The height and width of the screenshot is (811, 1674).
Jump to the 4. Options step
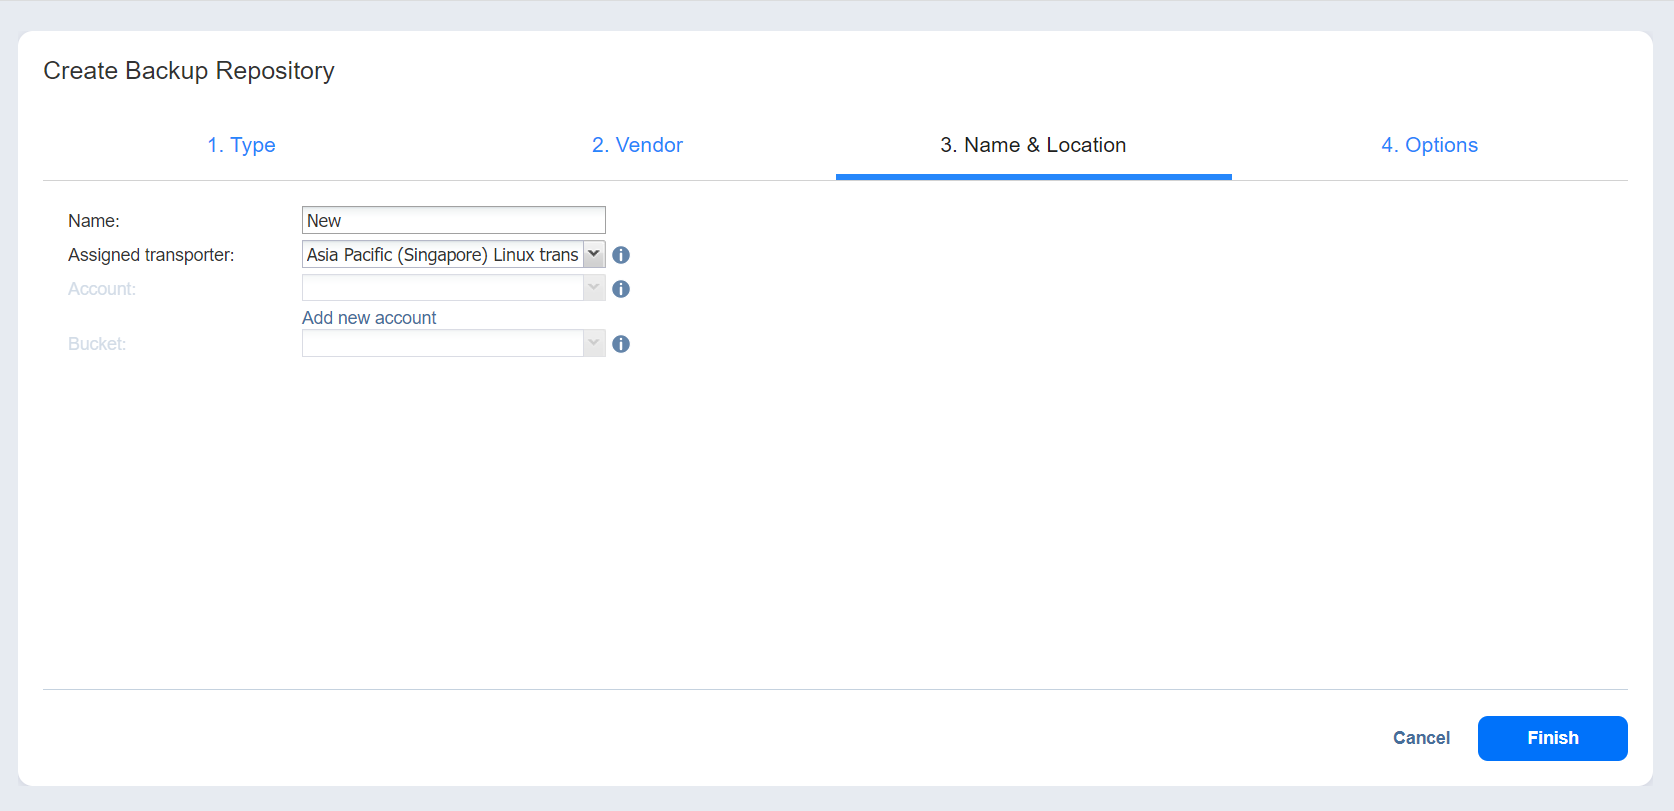1429,145
